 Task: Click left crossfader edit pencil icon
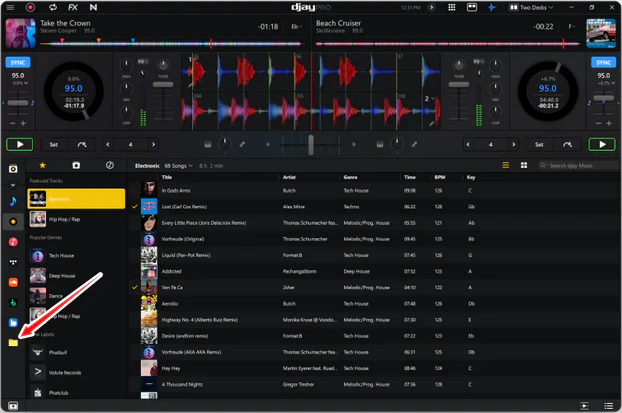click(x=242, y=144)
